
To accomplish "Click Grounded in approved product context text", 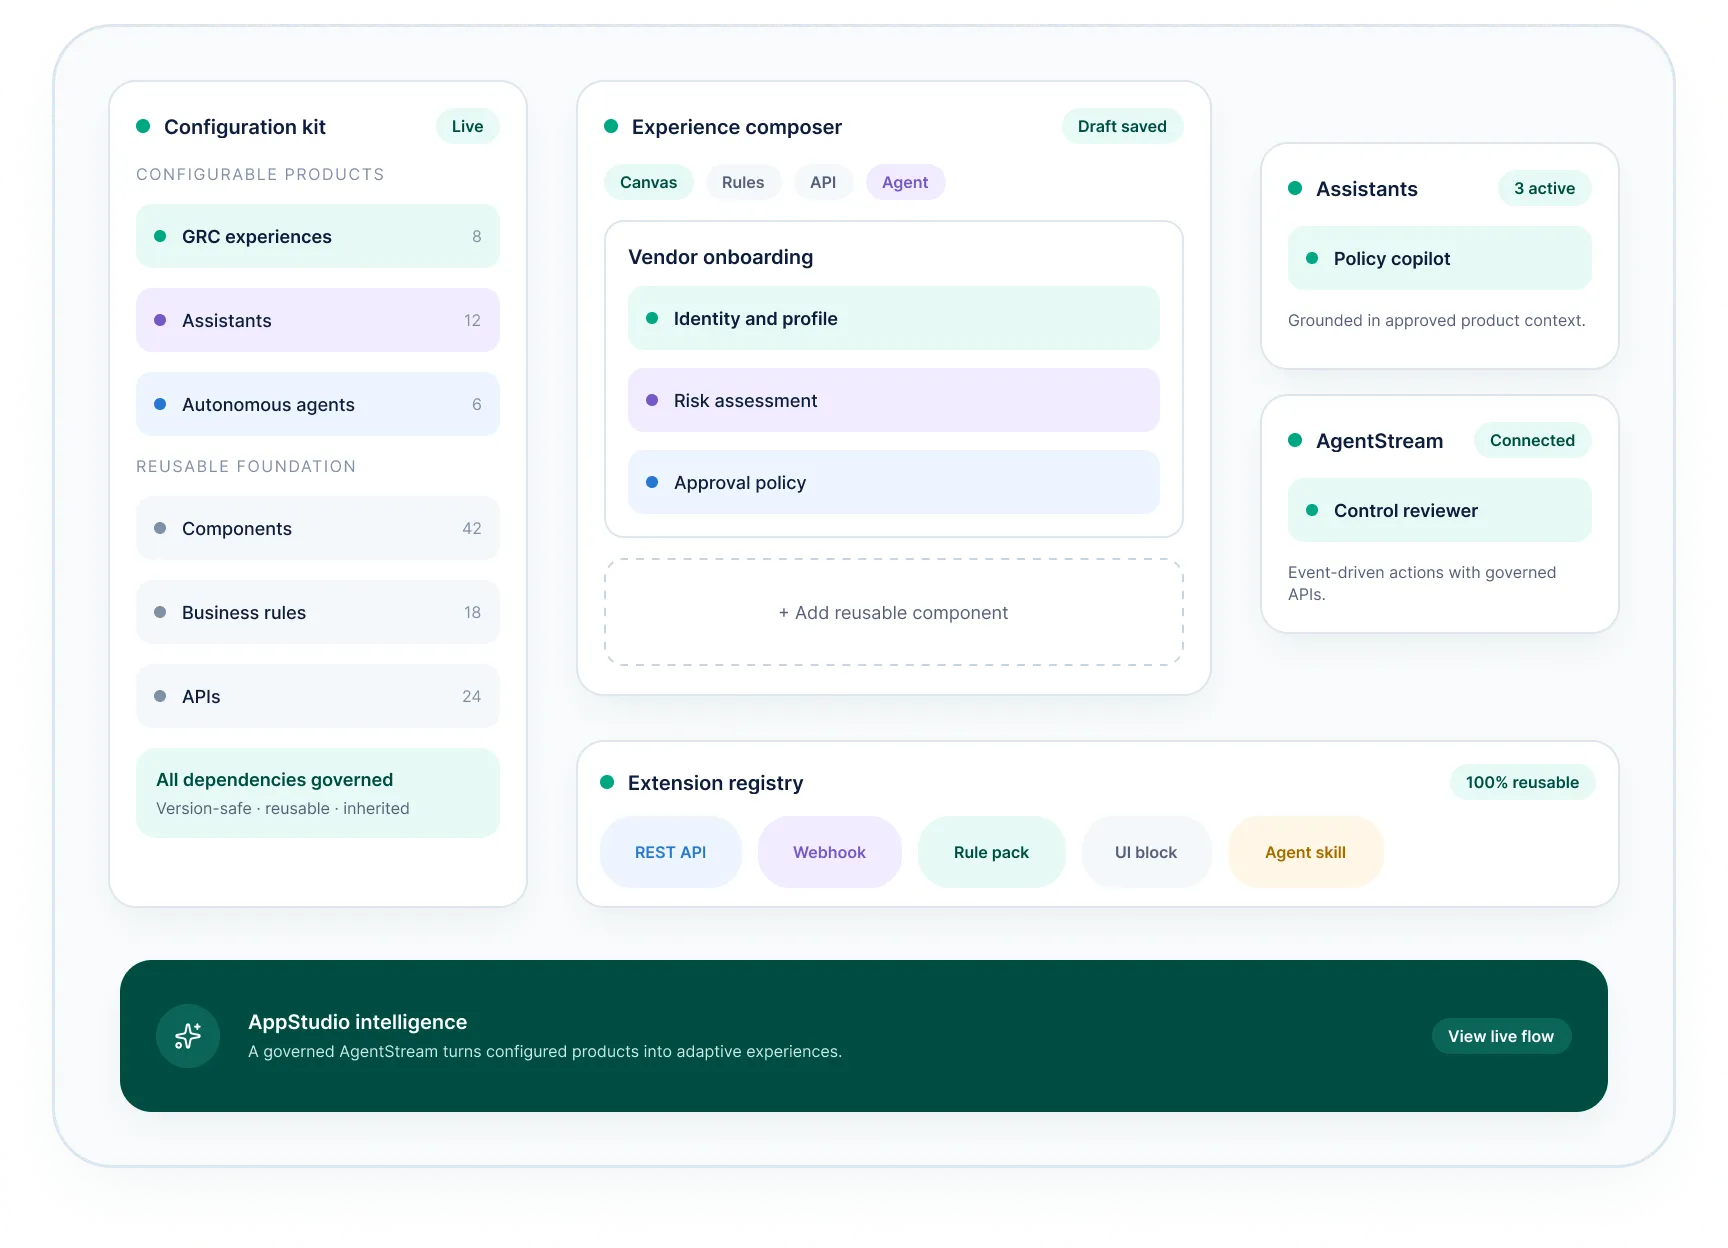I will (1436, 320).
